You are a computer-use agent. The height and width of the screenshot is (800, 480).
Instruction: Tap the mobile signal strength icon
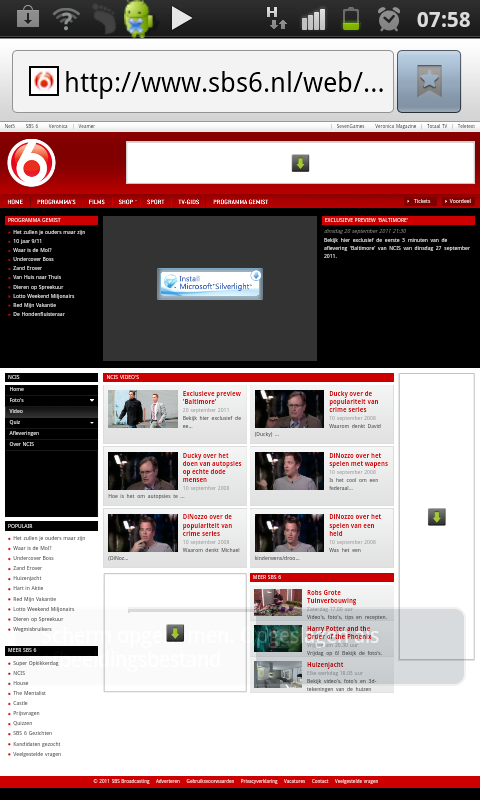[313, 19]
